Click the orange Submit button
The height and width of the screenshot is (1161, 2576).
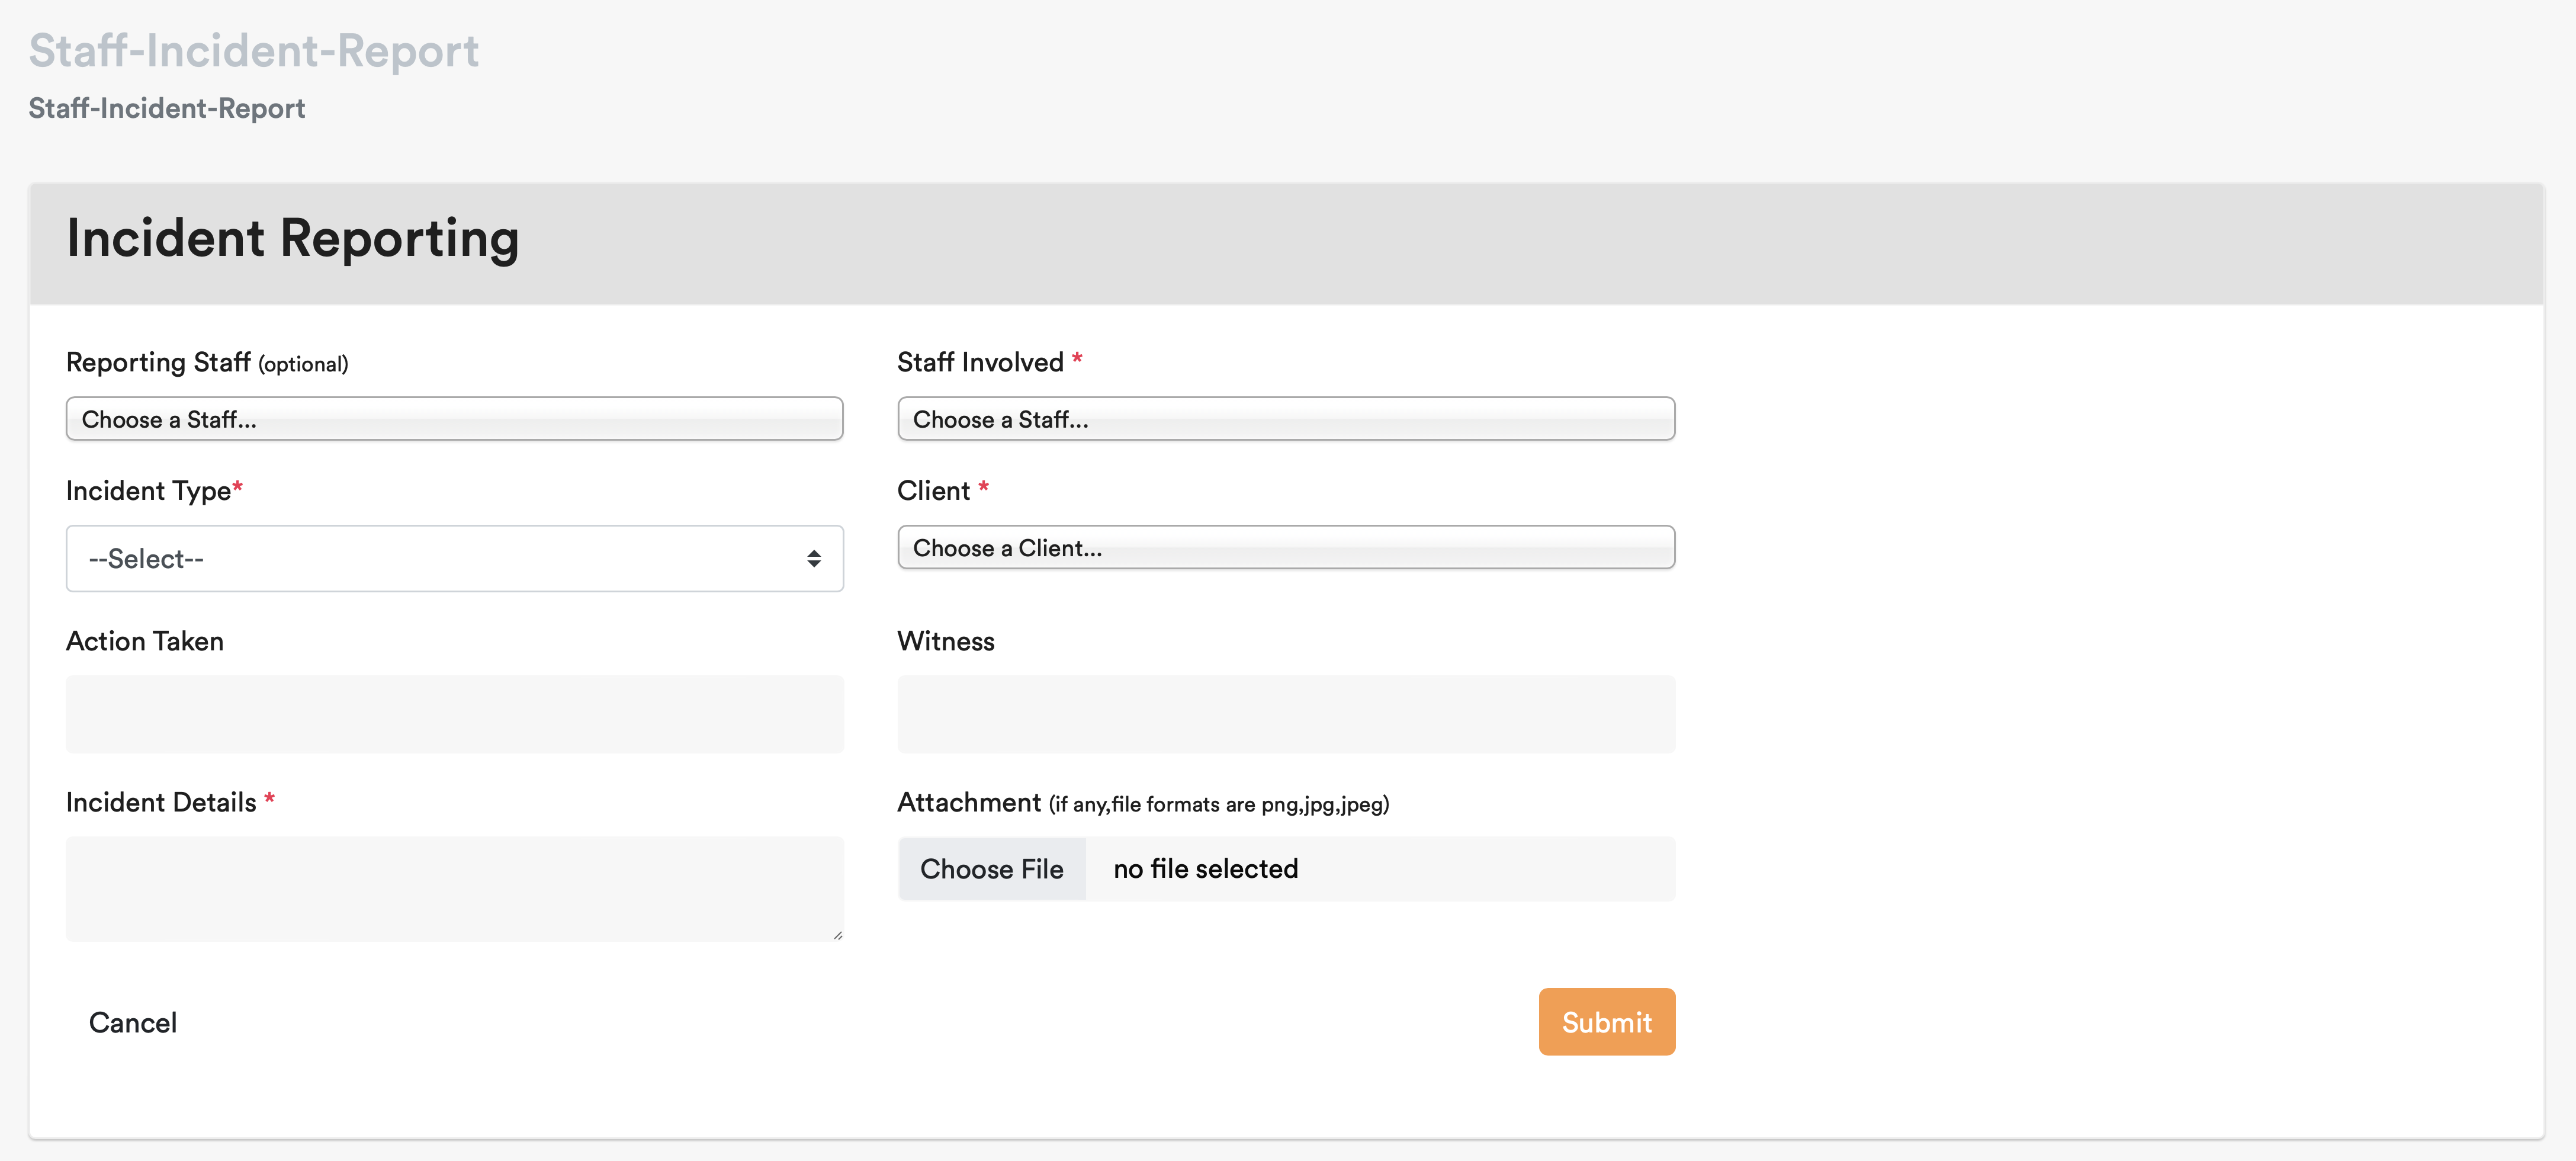(x=1606, y=1021)
